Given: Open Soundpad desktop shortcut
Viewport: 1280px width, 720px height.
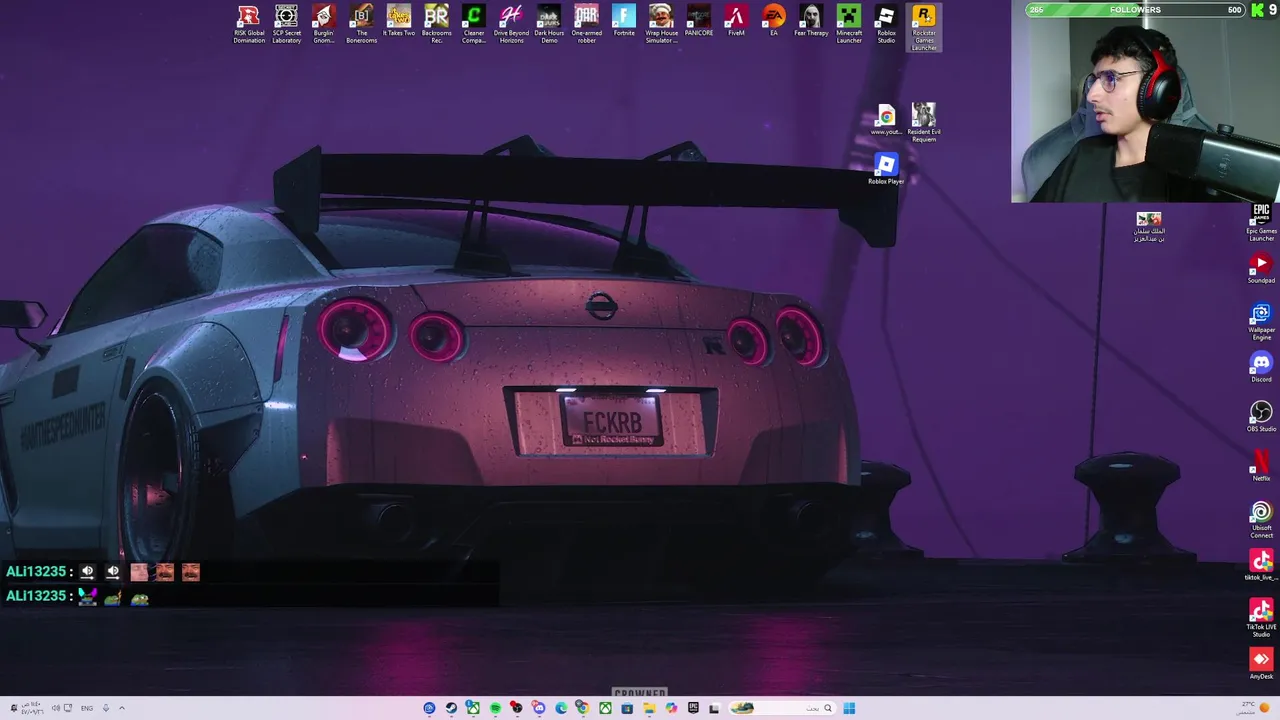Looking at the screenshot, I should [x=1261, y=269].
